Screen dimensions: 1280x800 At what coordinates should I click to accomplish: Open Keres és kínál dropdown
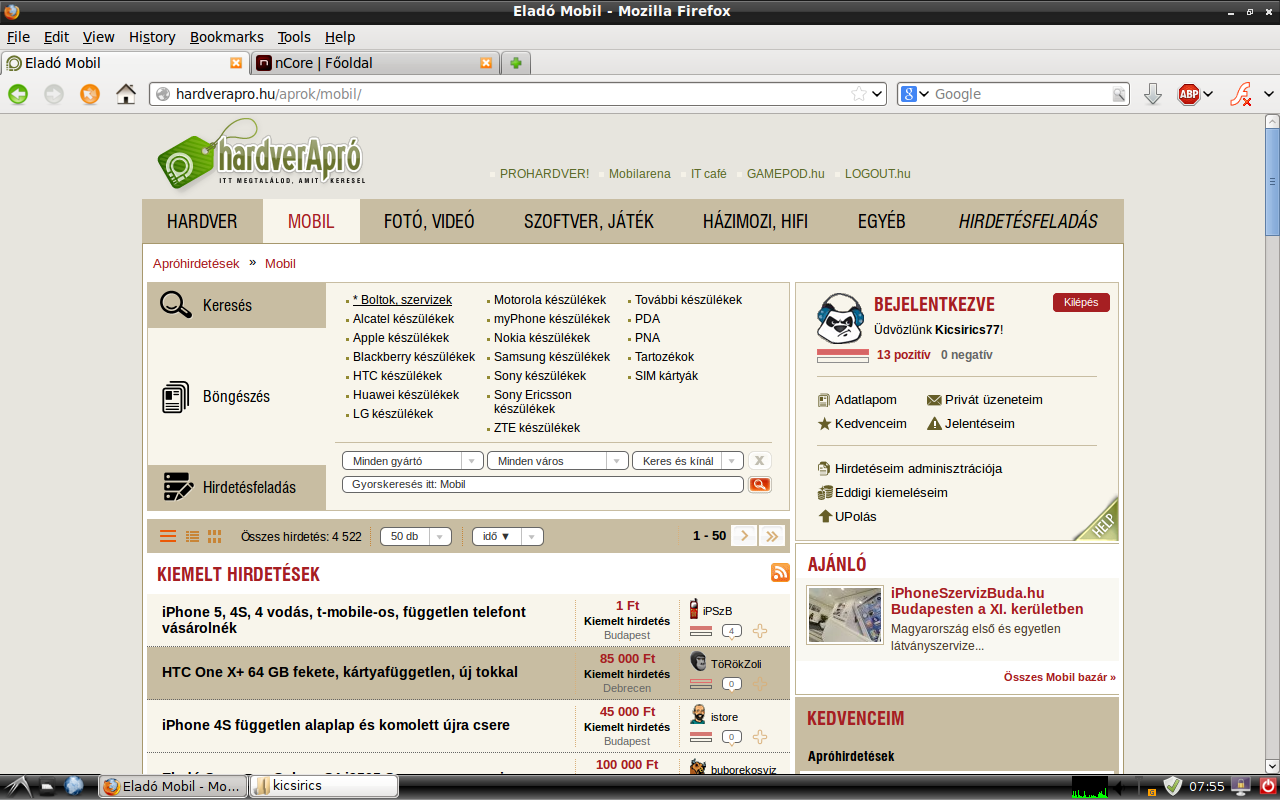coord(688,461)
